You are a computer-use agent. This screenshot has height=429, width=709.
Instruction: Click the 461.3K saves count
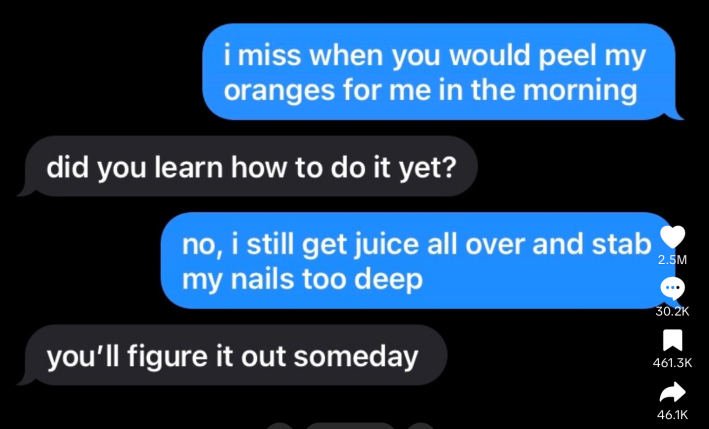[672, 363]
